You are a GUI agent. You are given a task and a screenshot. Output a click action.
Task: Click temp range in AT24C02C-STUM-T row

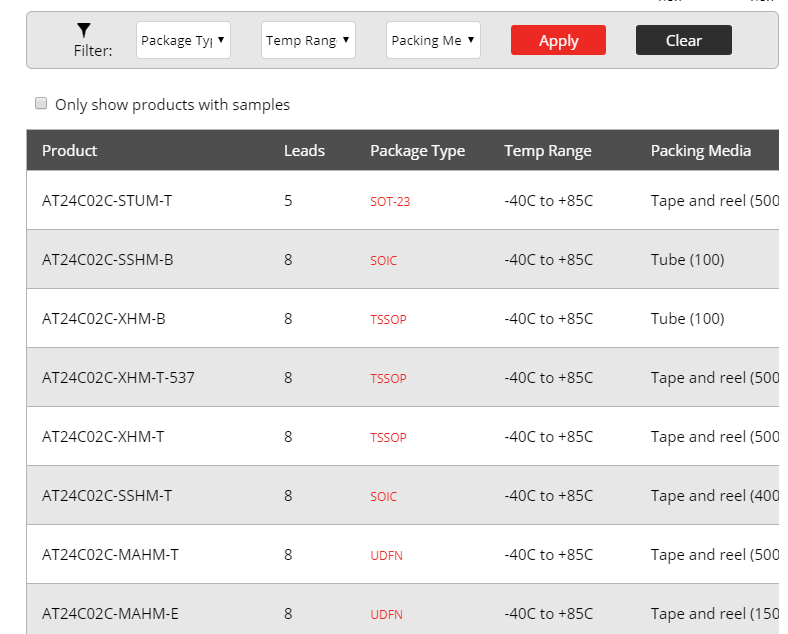(548, 201)
